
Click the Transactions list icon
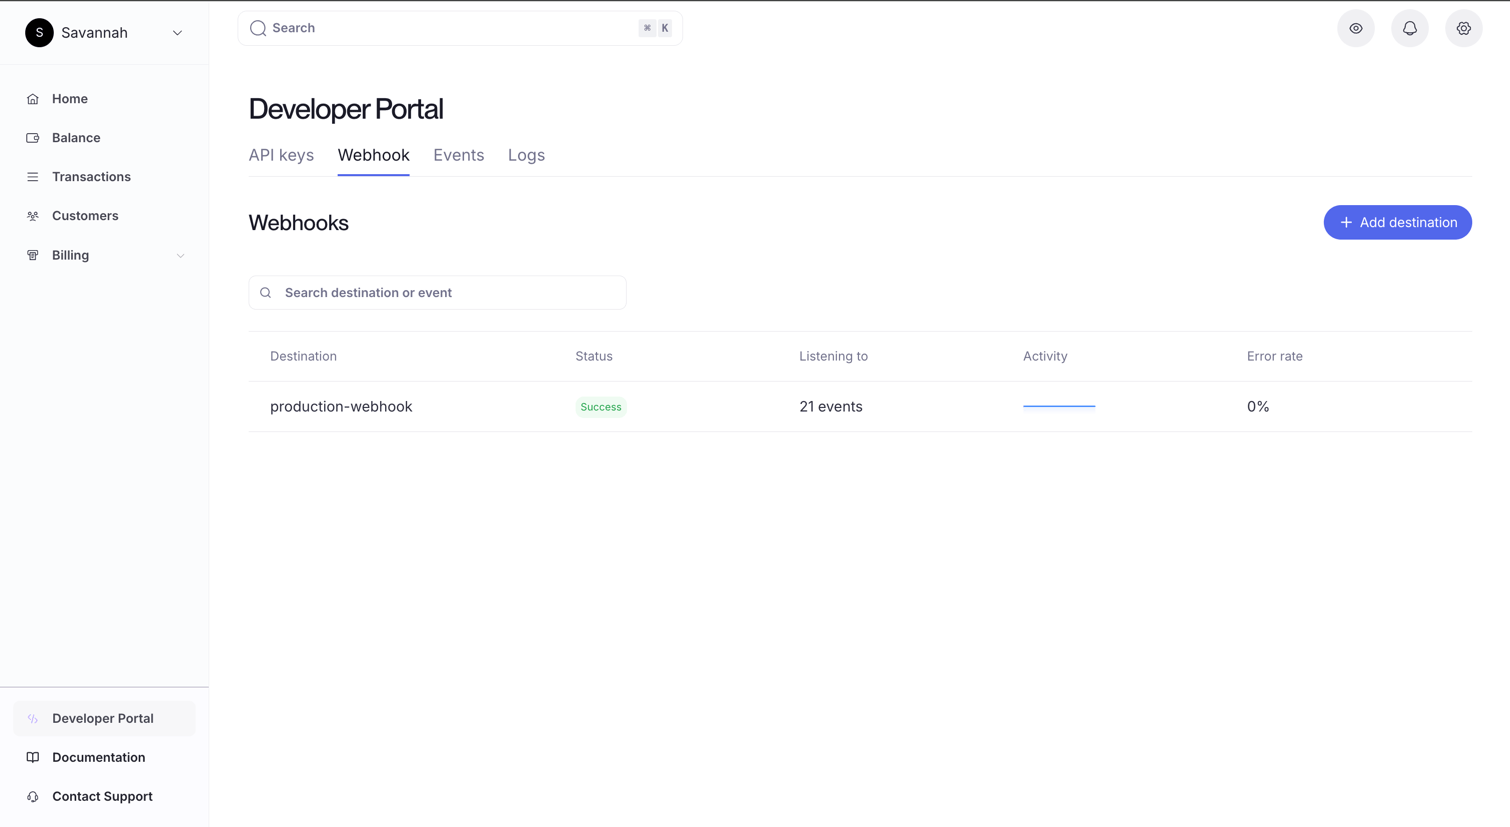(x=33, y=177)
